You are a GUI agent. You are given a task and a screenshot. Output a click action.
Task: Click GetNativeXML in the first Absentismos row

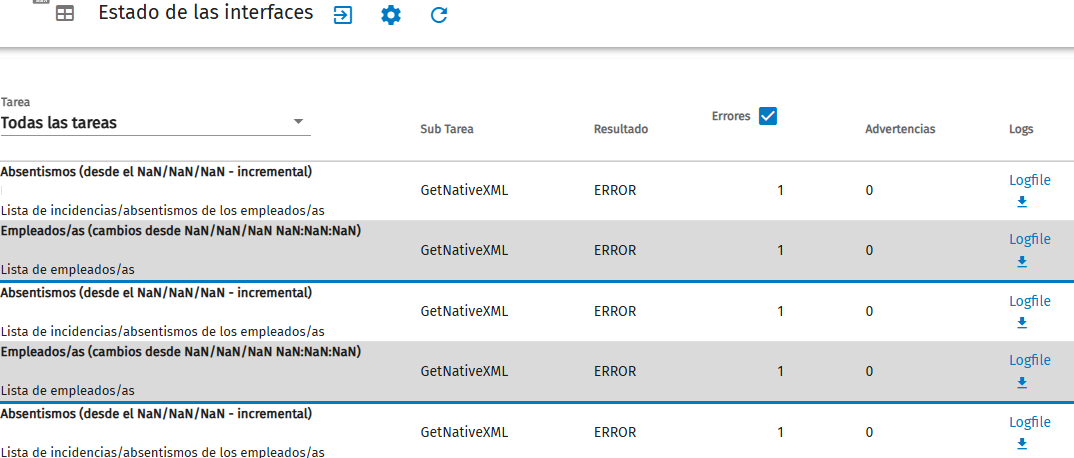[464, 190]
